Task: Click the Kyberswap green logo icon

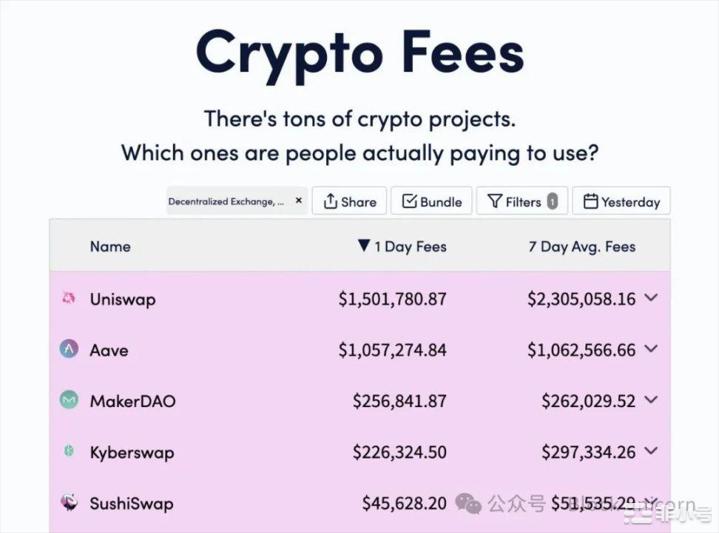Action: coord(69,451)
